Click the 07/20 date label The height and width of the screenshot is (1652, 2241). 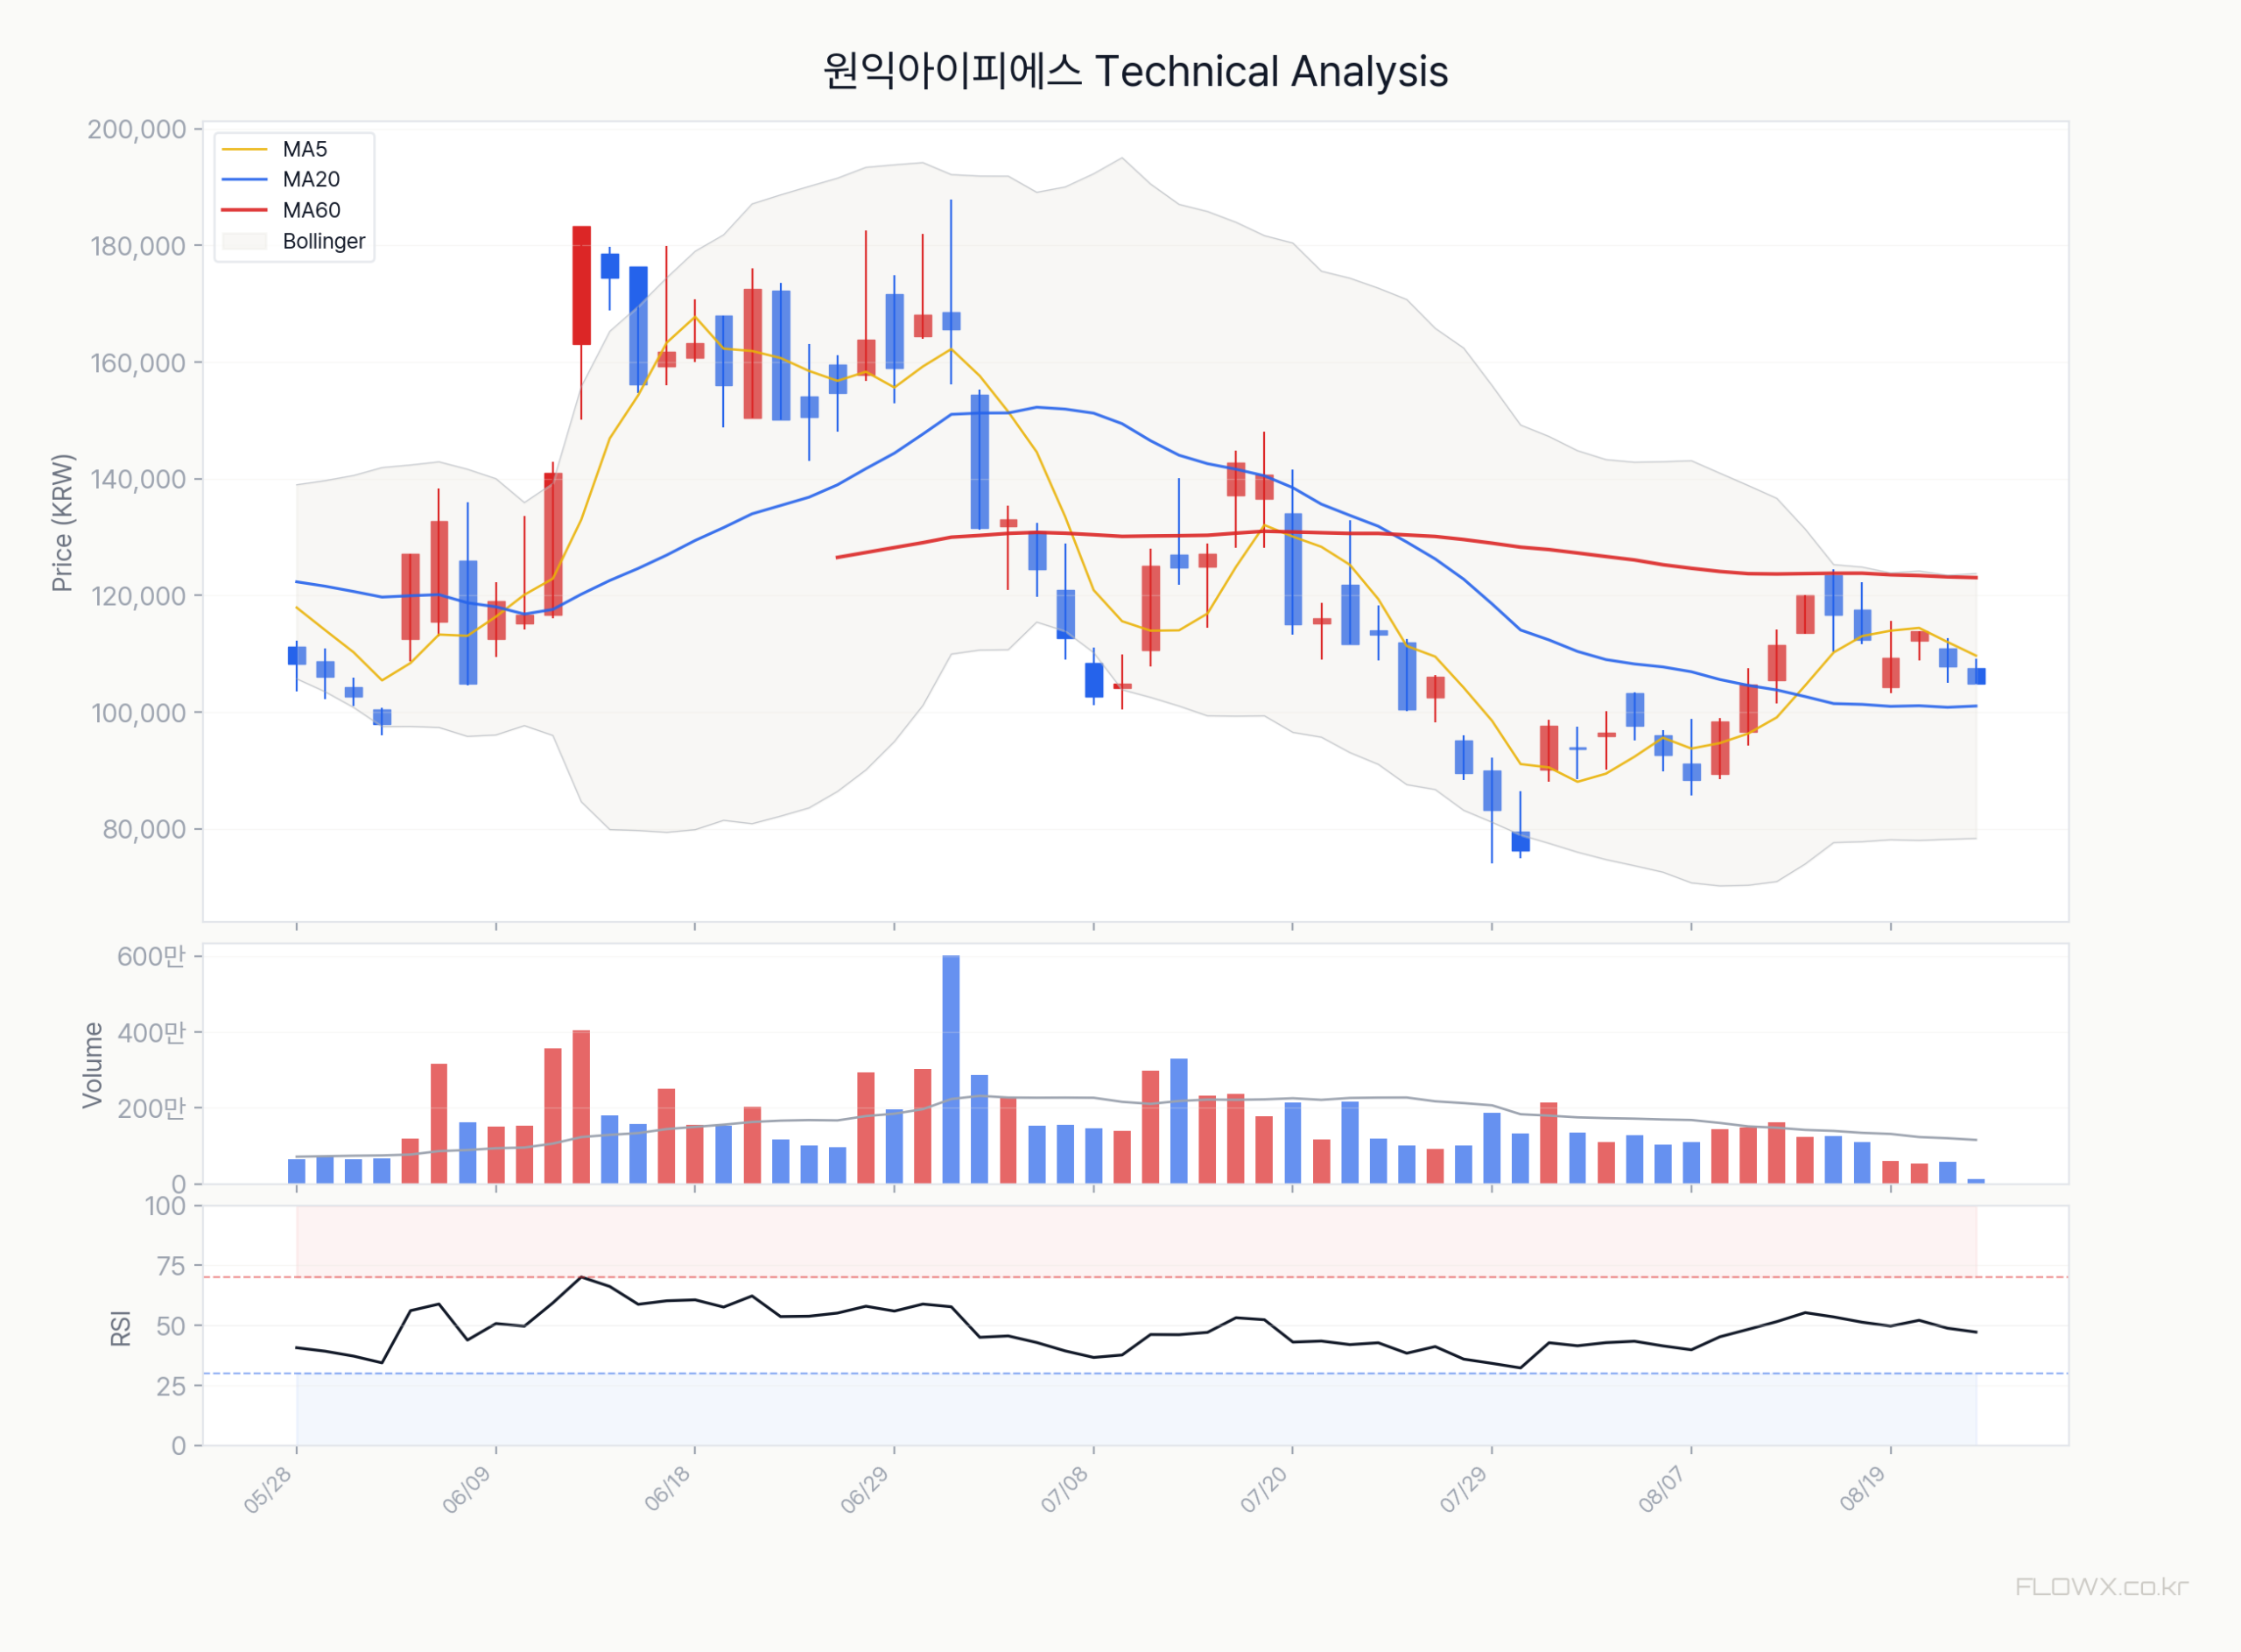click(1264, 1489)
